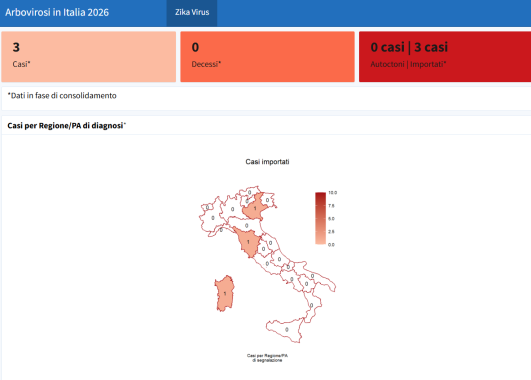Viewport: 531px width, 380px height.
Task: Click 'Casi per Regione/PA di diagnosi' heading
Action: pyautogui.click(x=66, y=126)
